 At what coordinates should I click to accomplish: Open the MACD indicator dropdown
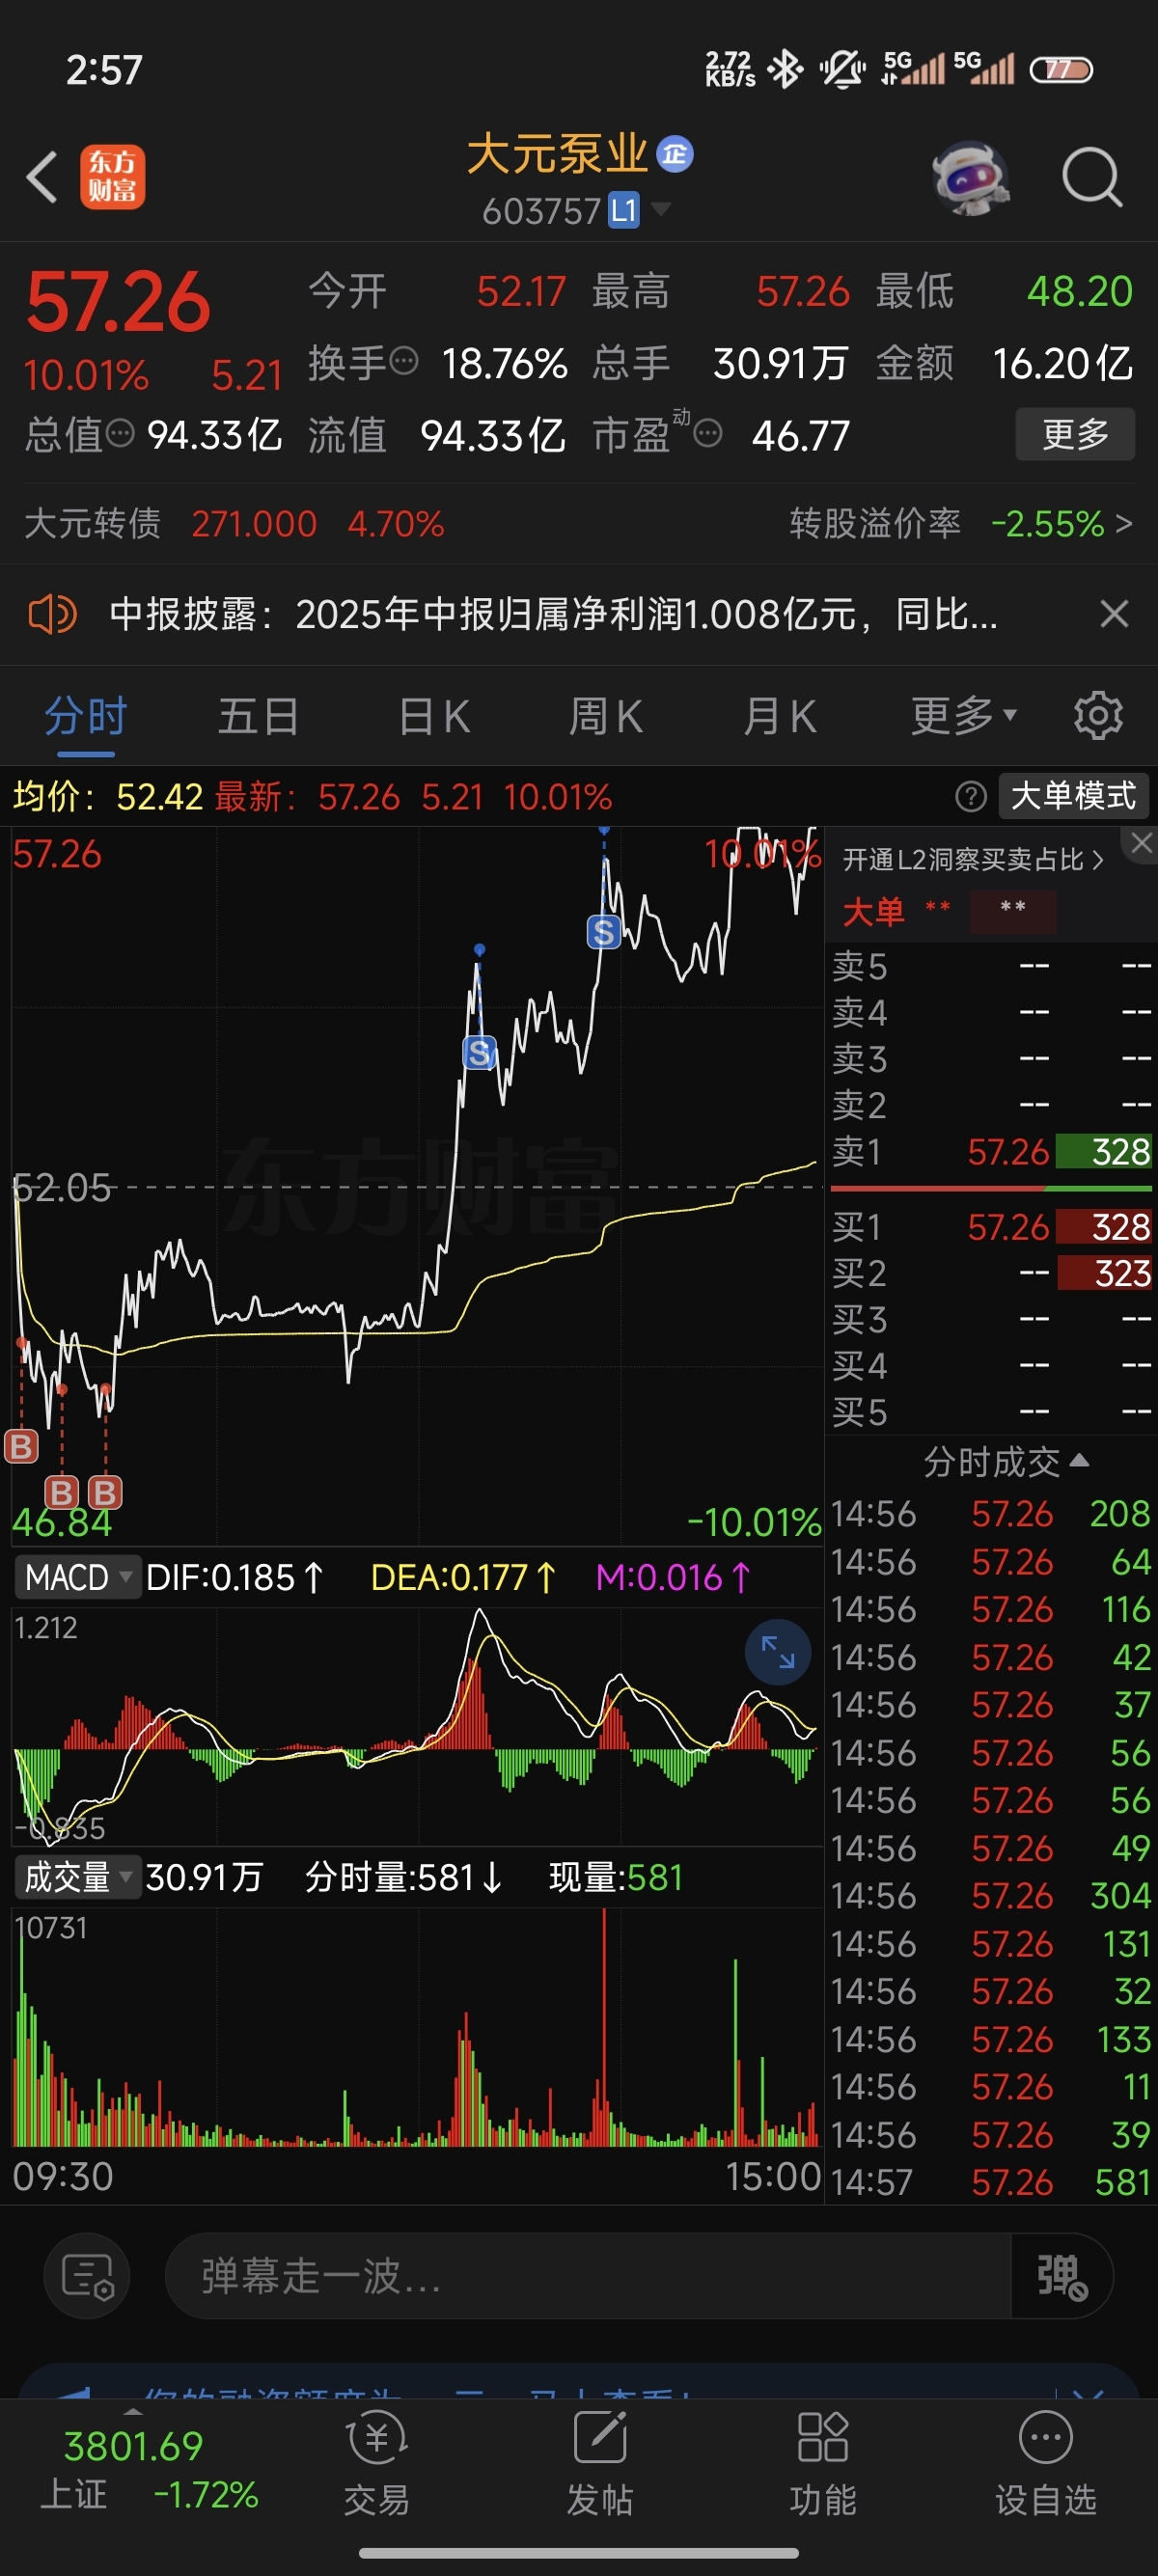click(x=76, y=1578)
